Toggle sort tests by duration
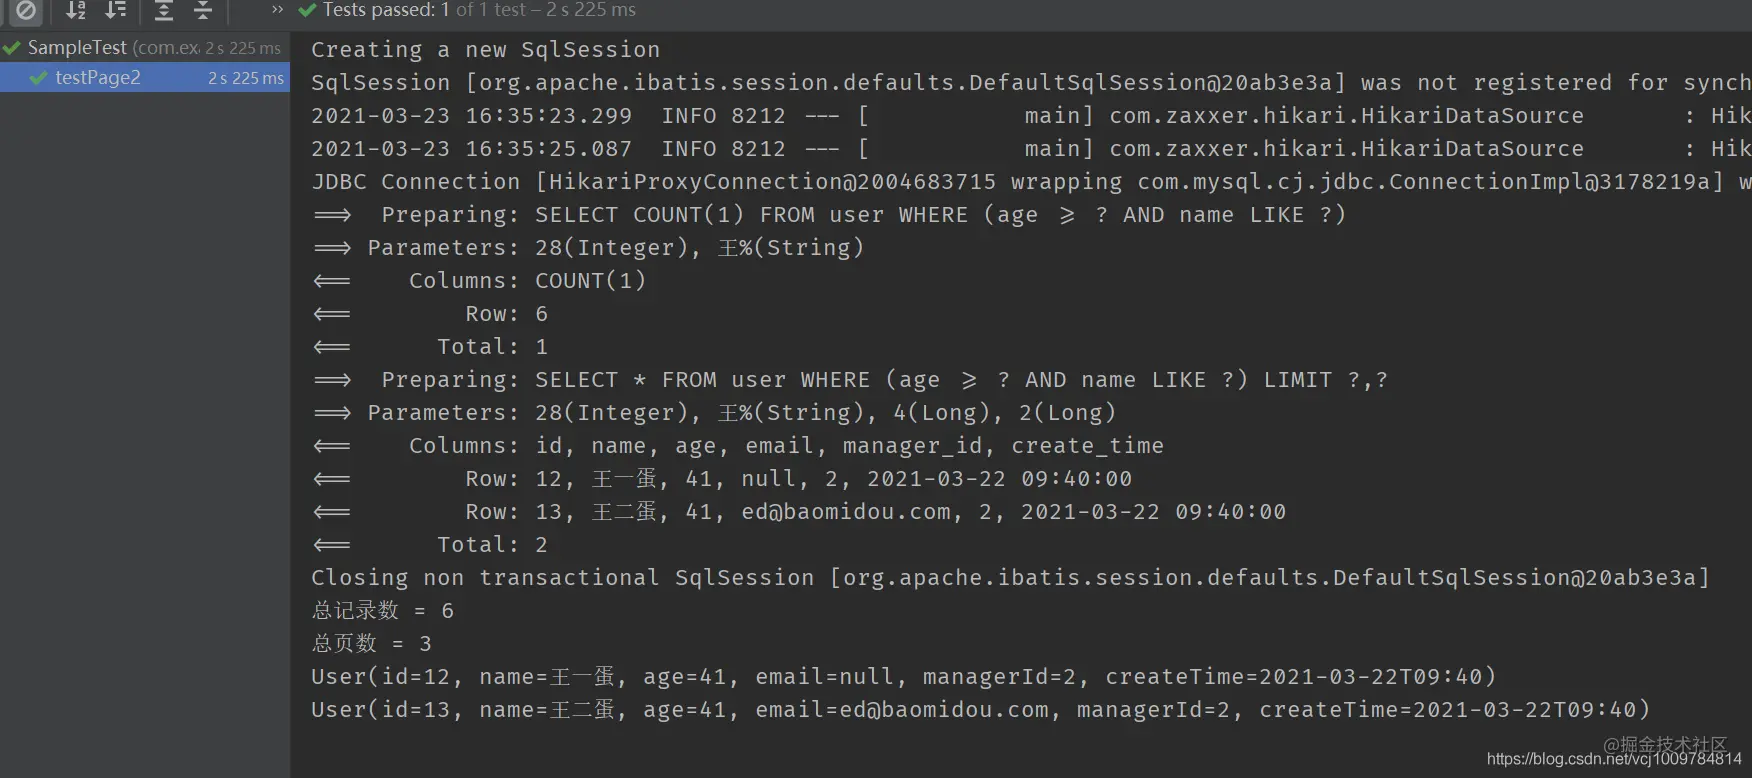Screen dimensions: 1752x778 116,11
